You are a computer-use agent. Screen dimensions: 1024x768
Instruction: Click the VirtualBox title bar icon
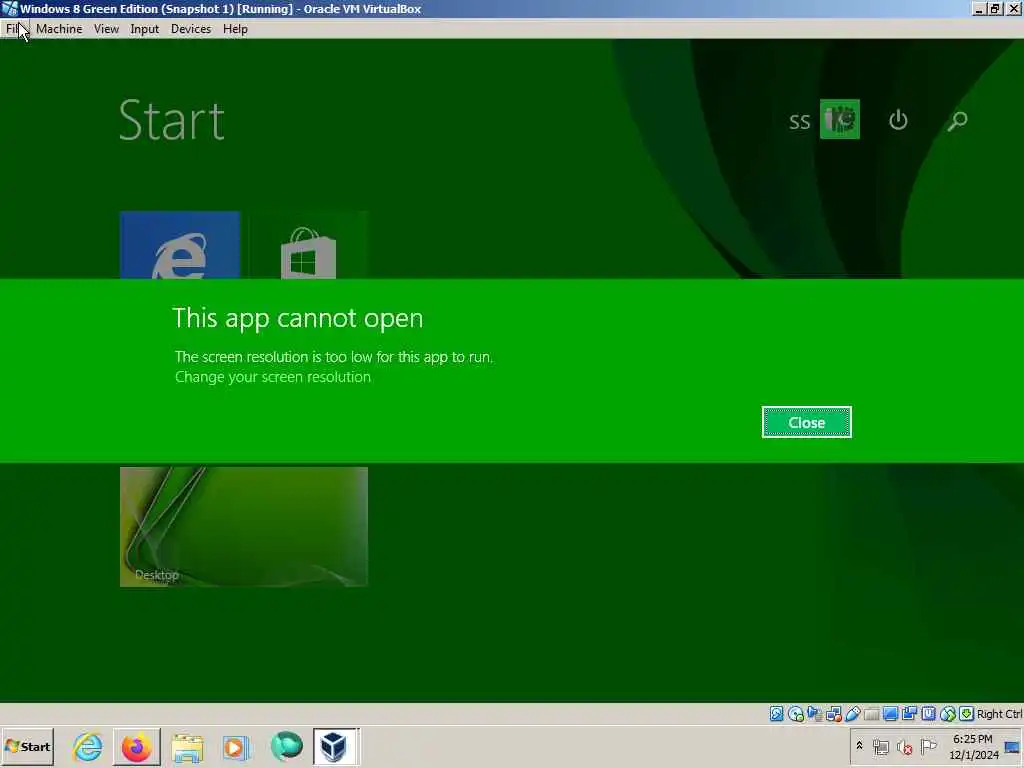click(9, 8)
